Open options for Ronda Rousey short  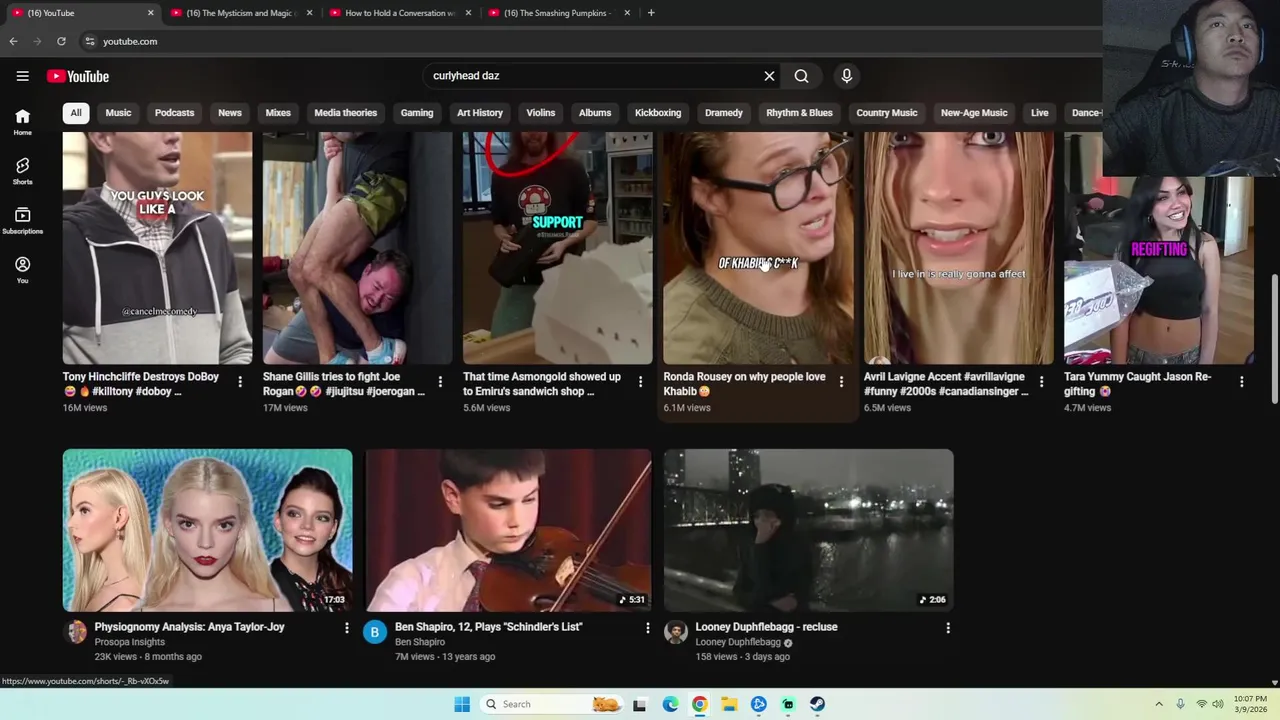click(841, 382)
